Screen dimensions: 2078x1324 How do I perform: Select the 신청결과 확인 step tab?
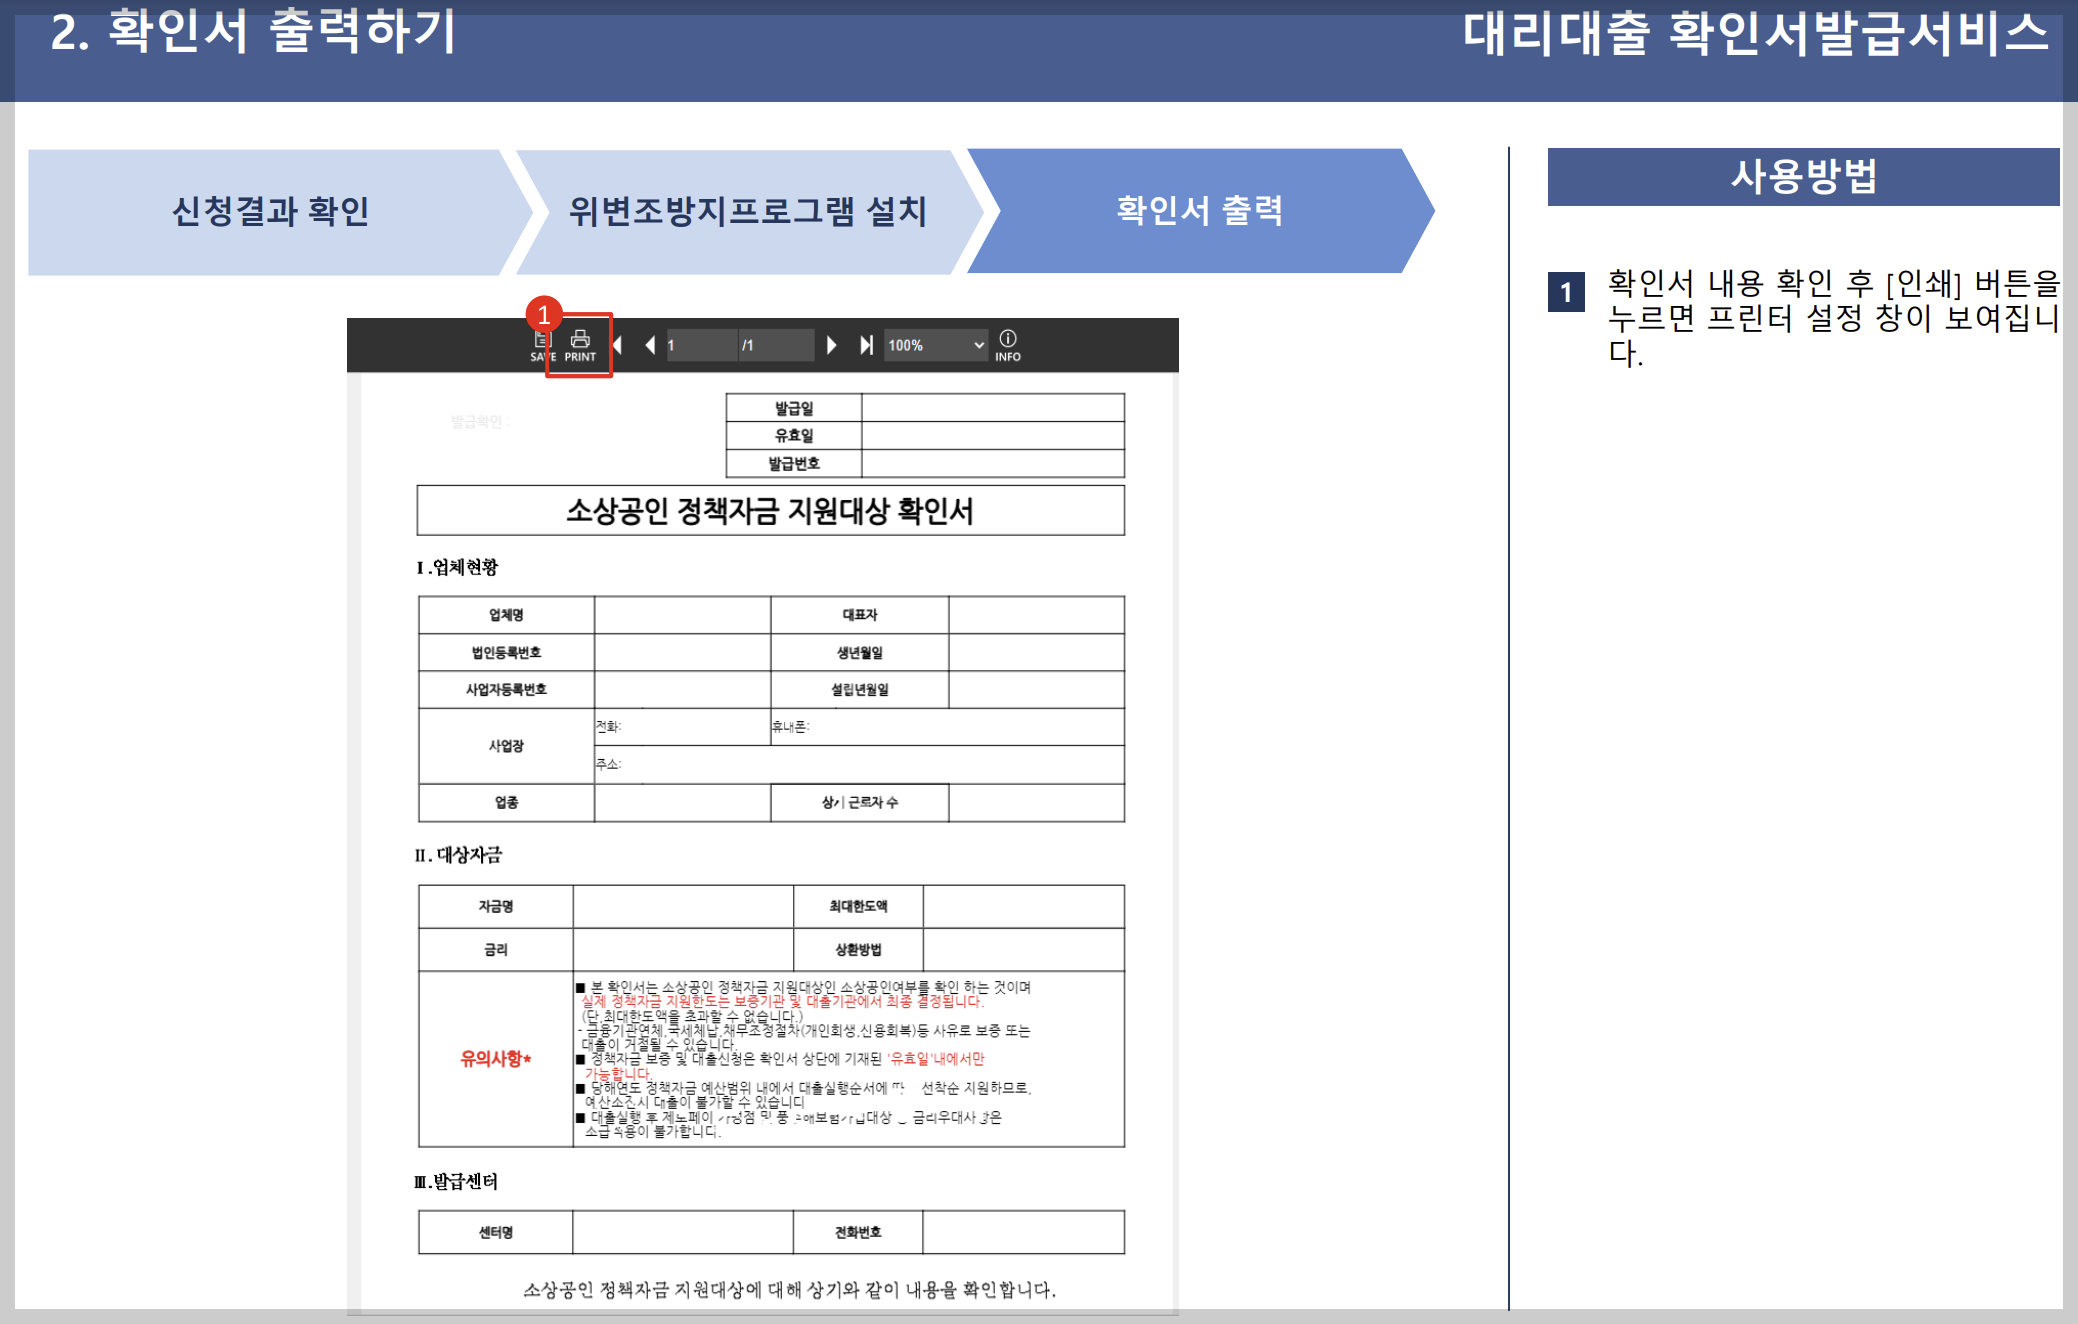coord(270,211)
